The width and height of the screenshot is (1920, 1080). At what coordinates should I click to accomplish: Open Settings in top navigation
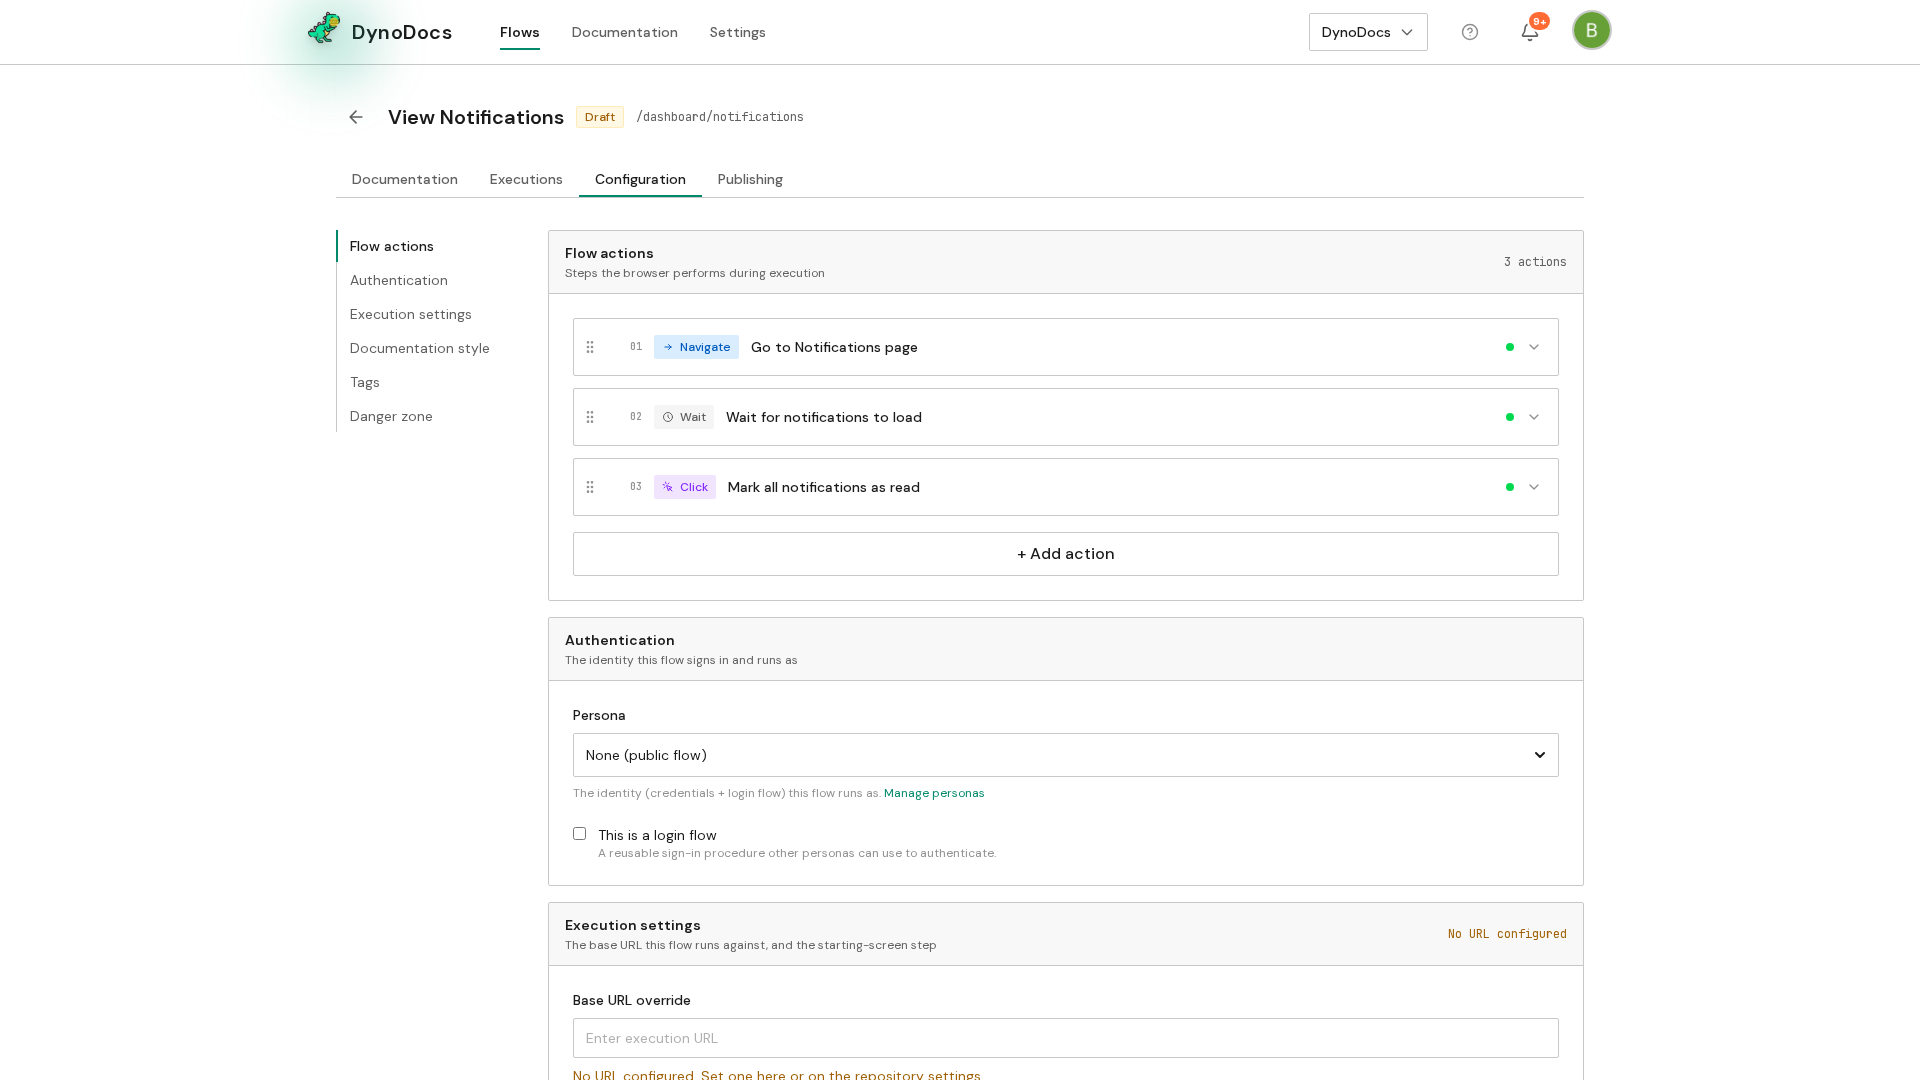click(x=737, y=32)
